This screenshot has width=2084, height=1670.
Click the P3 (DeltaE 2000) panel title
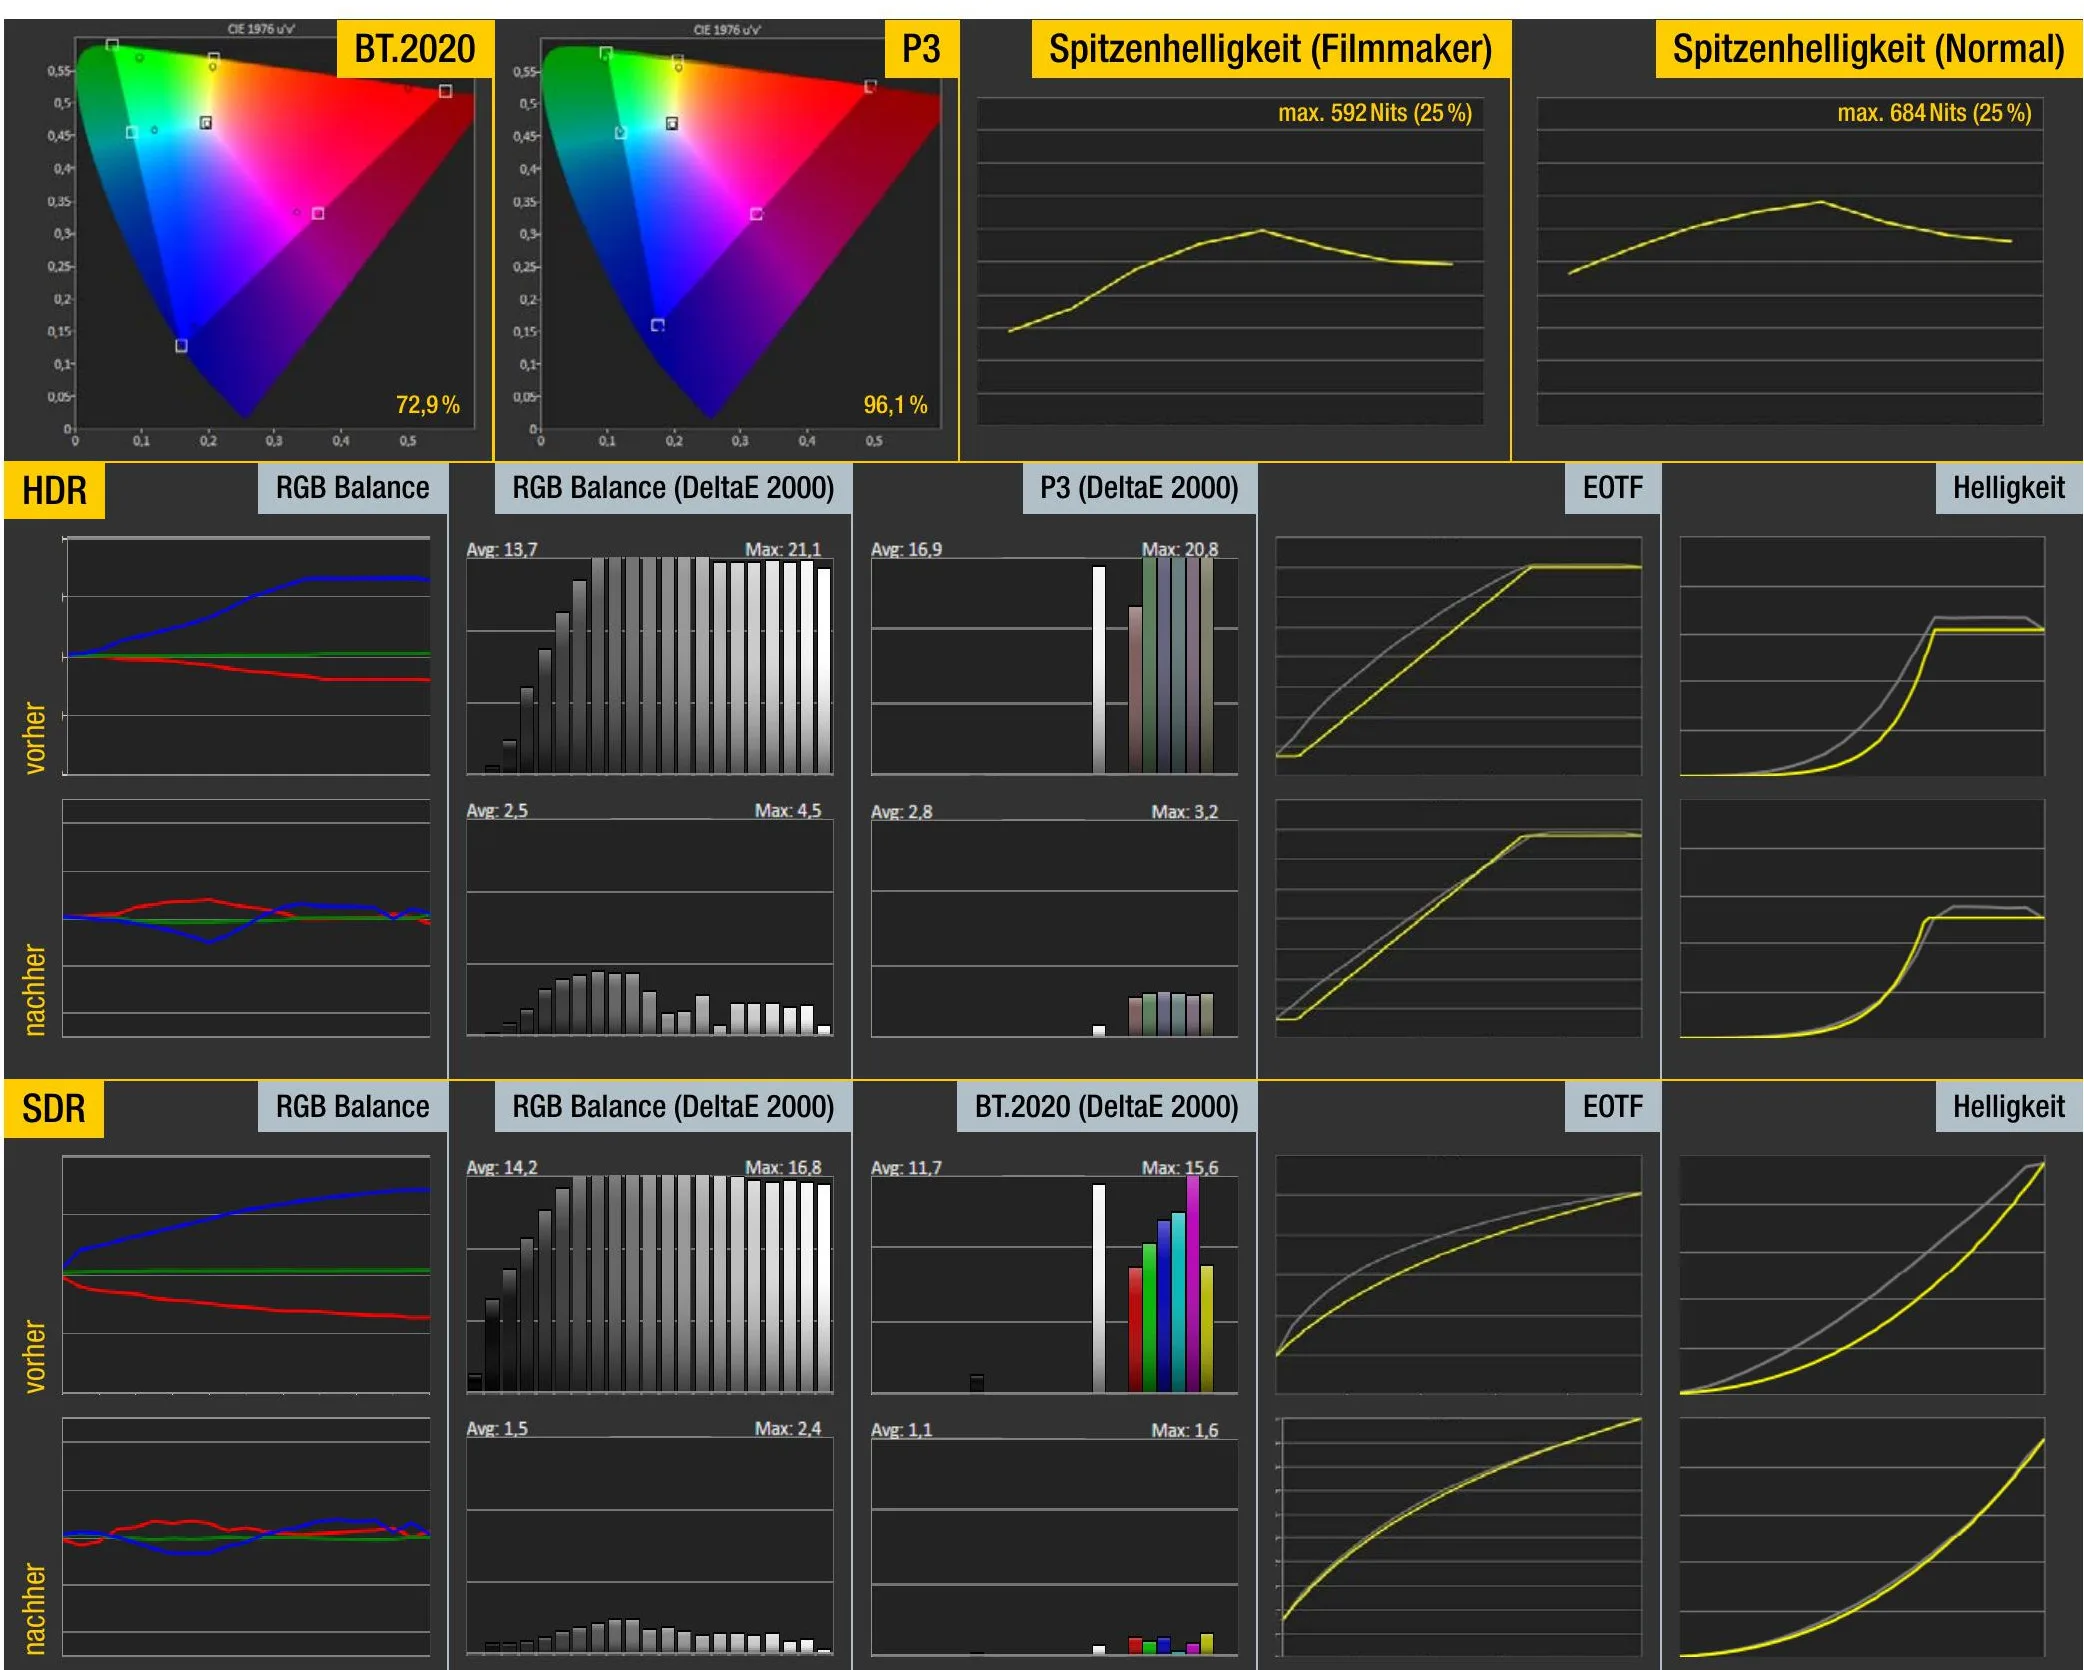pyautogui.click(x=1138, y=488)
